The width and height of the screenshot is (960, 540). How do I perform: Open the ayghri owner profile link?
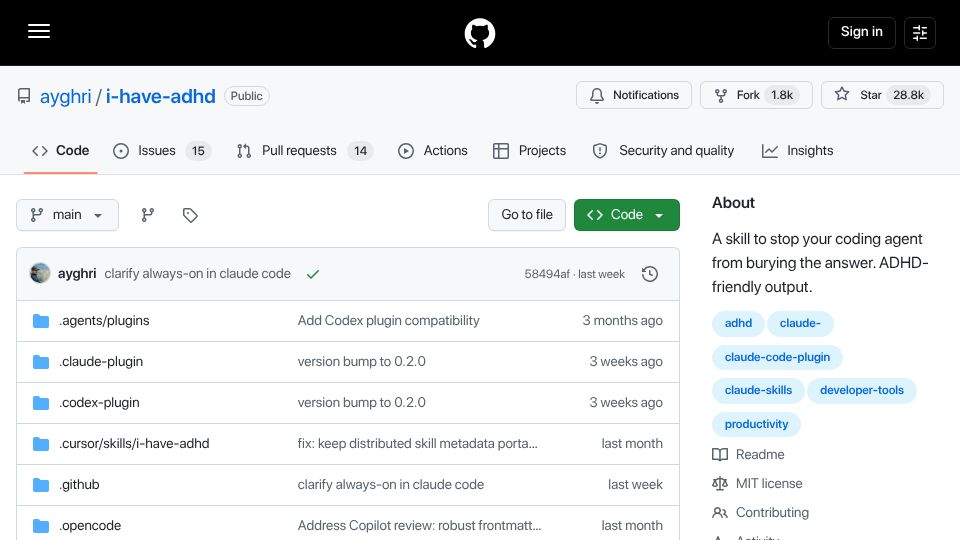coord(66,96)
